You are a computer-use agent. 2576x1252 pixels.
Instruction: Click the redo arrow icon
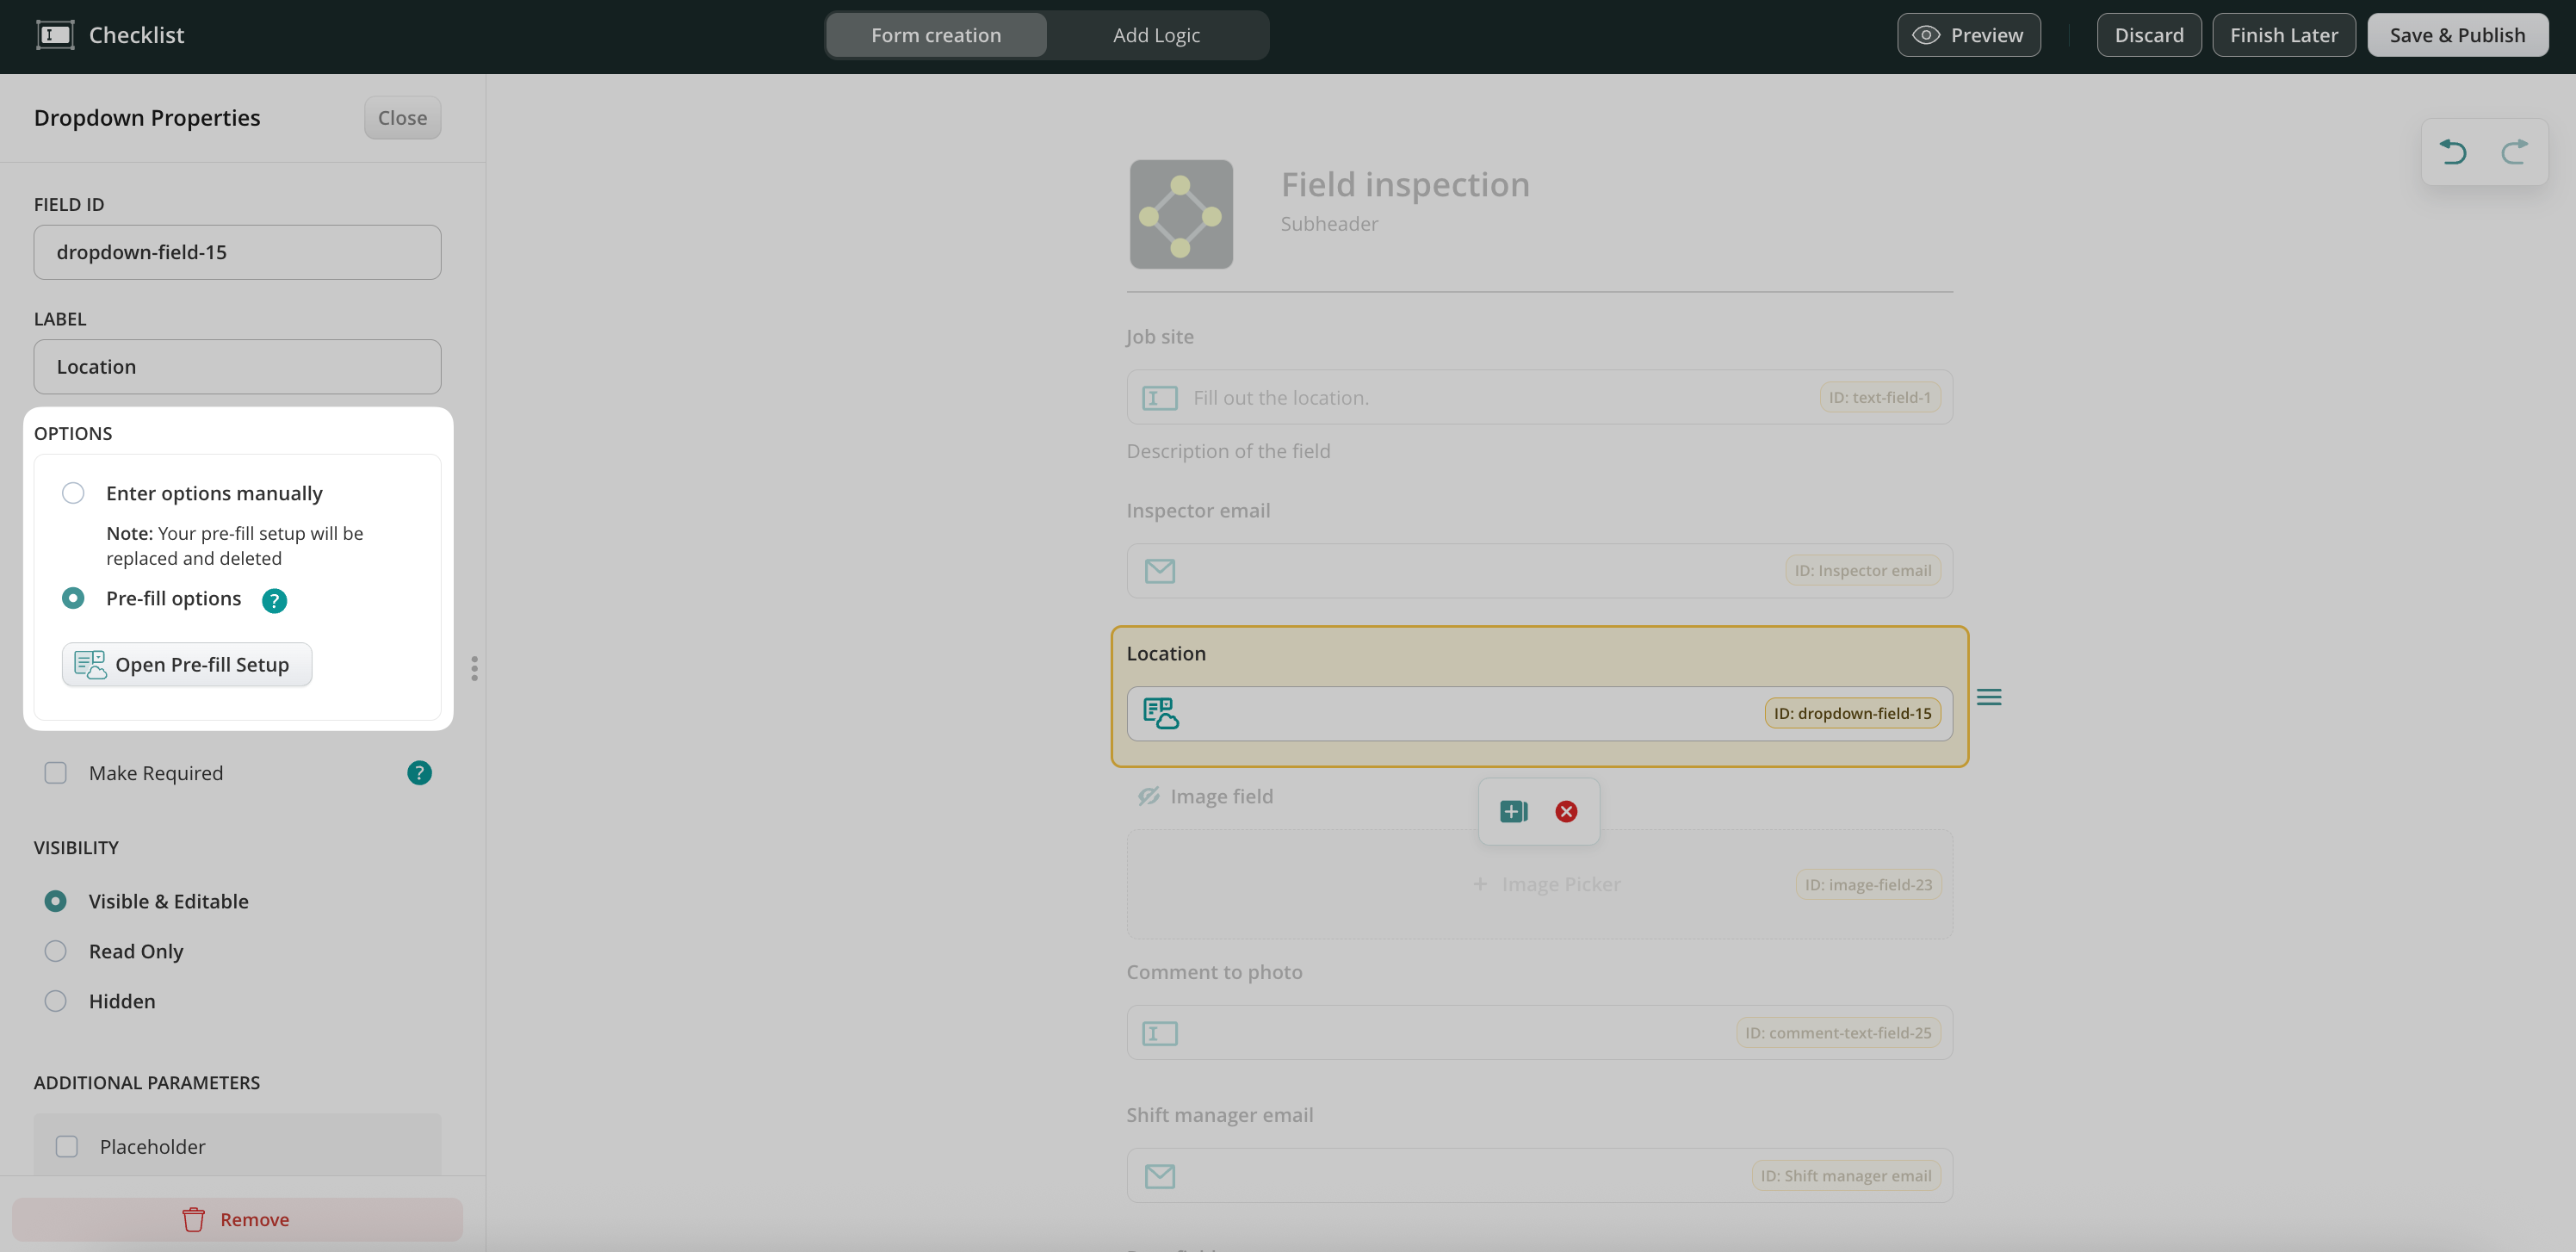(2514, 152)
